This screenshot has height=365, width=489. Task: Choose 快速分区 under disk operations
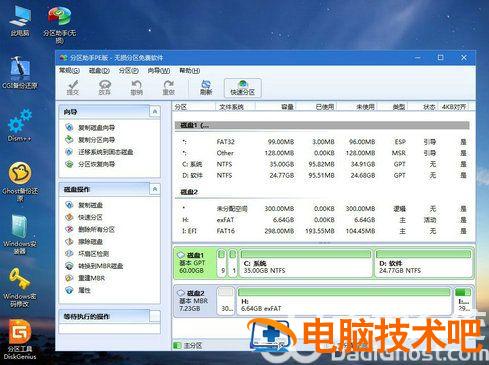[84, 217]
